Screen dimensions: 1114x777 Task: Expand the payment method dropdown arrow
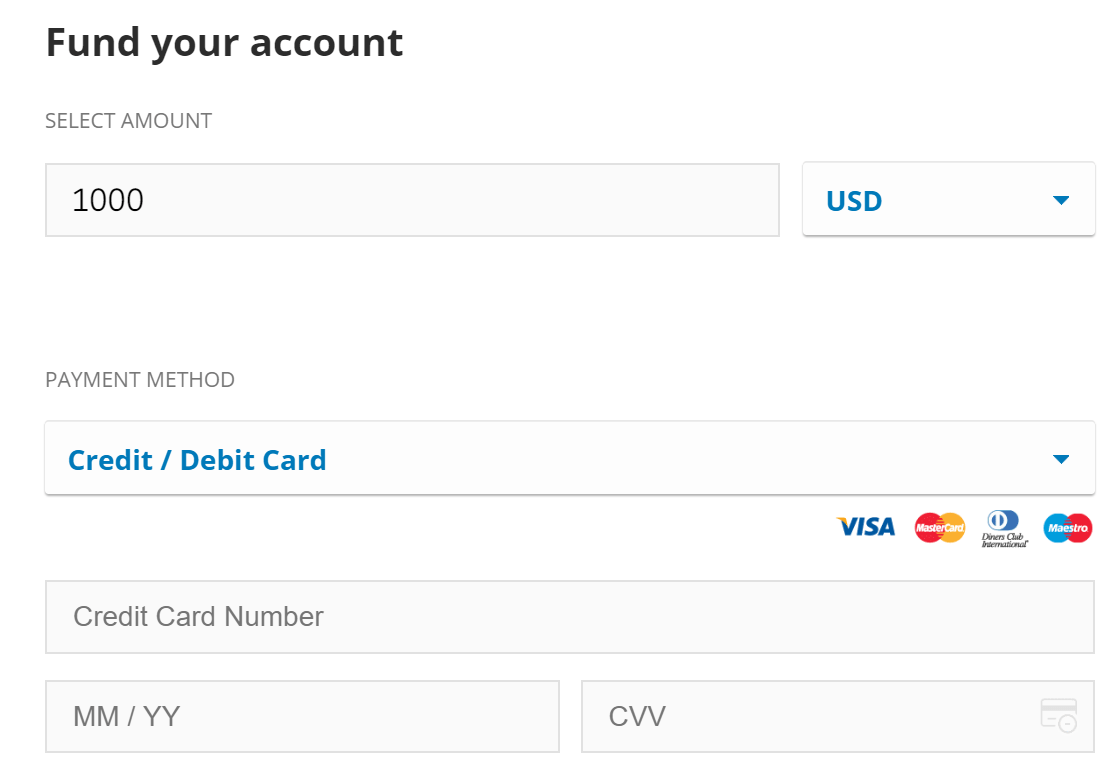pos(1061,460)
